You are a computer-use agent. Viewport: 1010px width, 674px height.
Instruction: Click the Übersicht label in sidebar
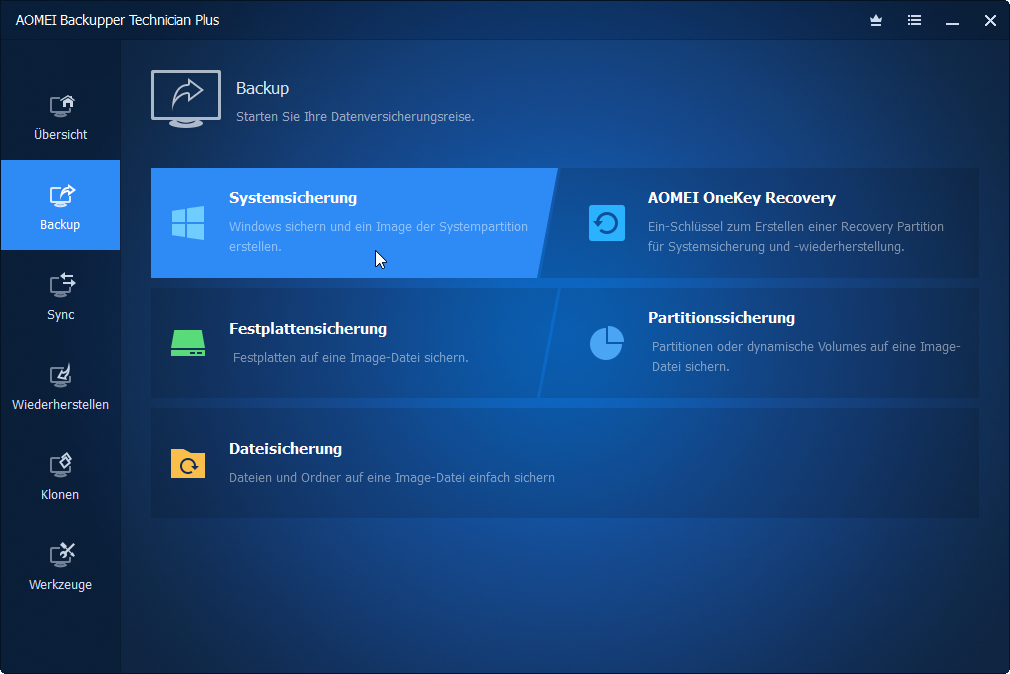point(61,135)
